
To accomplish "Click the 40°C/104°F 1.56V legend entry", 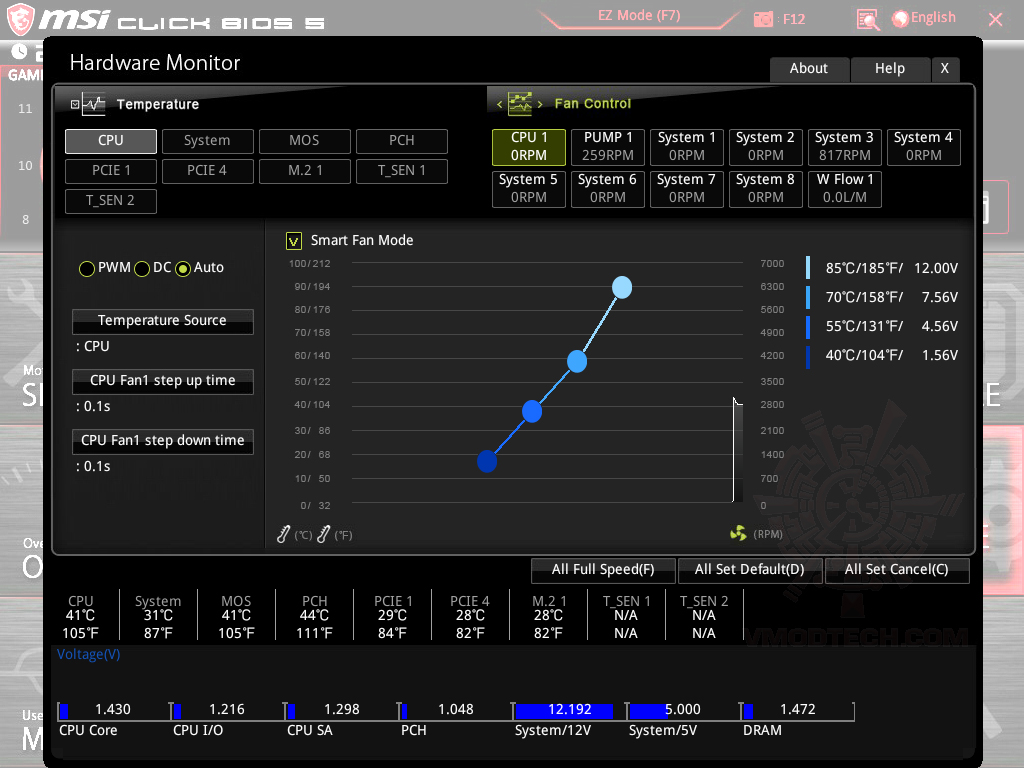I will pos(882,355).
